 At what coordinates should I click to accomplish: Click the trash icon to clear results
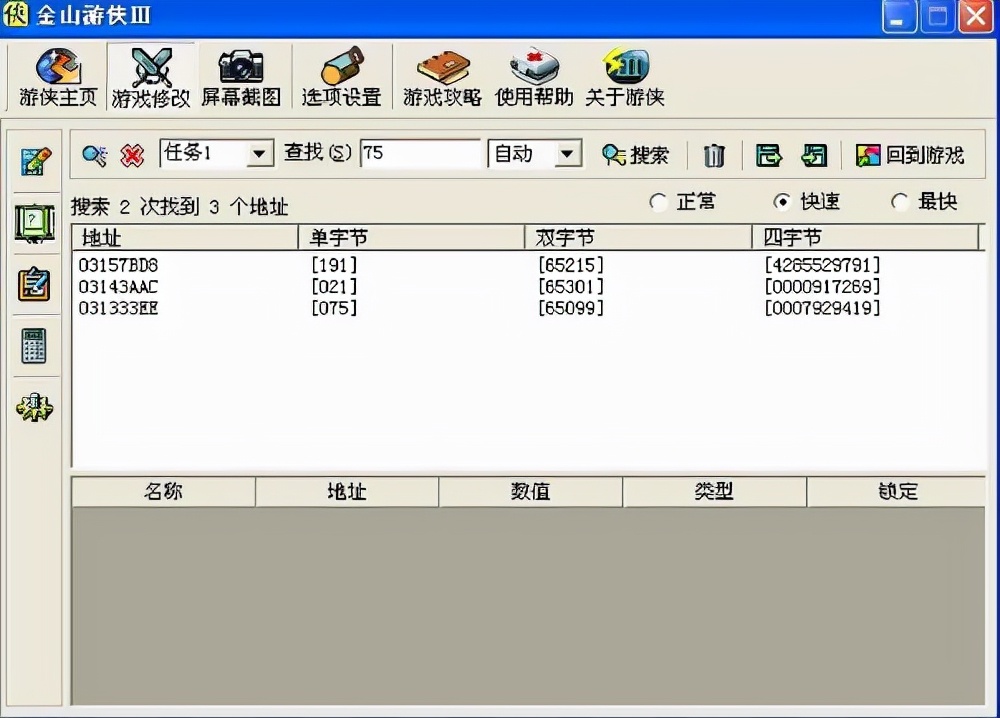715,155
